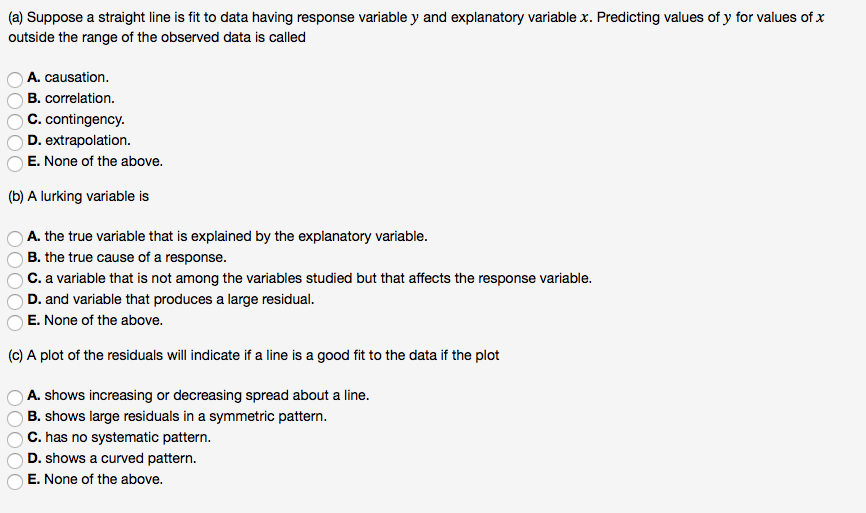Choose E None of the above in part (c)
Image resolution: width=866 pixels, height=513 pixels.
pyautogui.click(x=15, y=482)
